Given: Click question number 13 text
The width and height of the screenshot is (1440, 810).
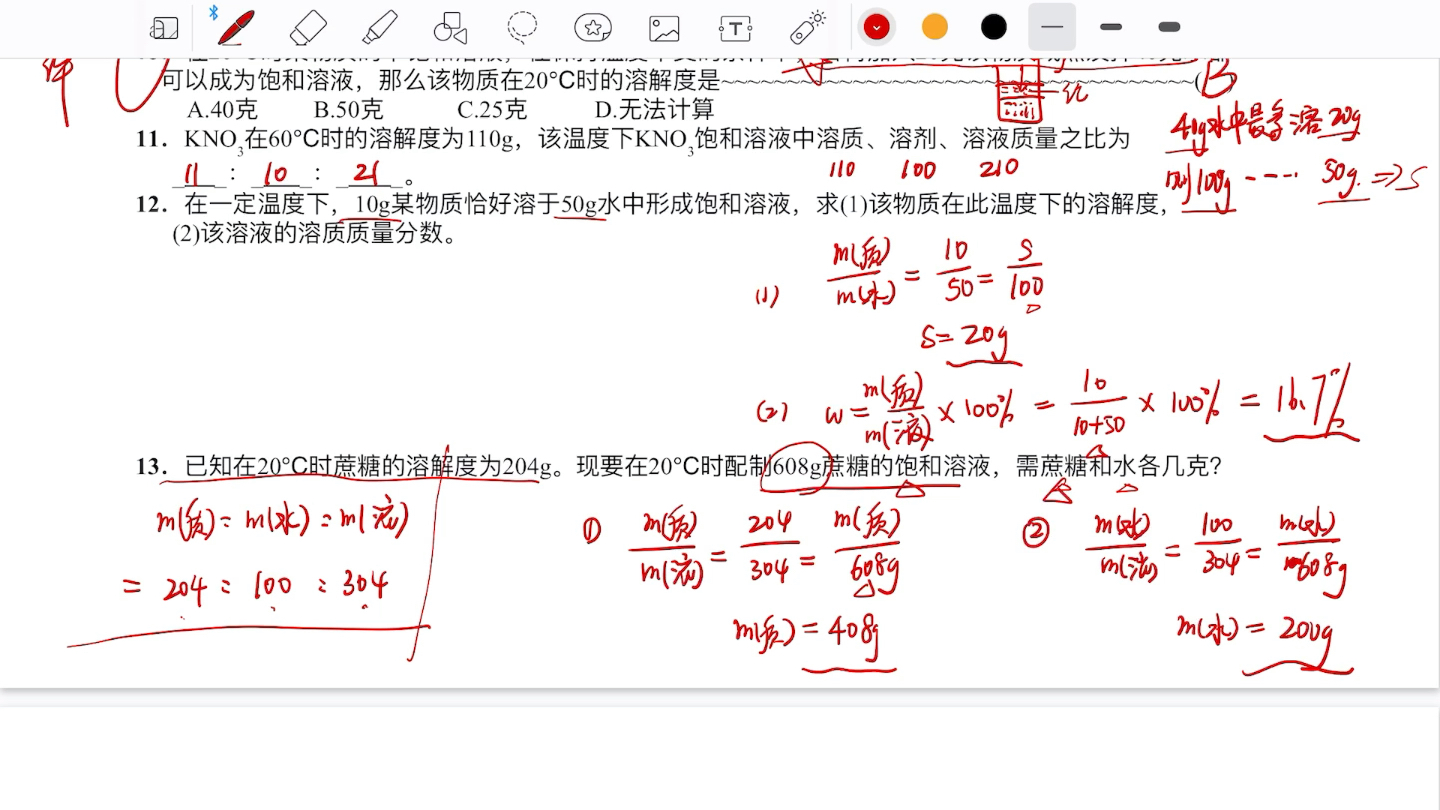Looking at the screenshot, I should coord(151,466).
